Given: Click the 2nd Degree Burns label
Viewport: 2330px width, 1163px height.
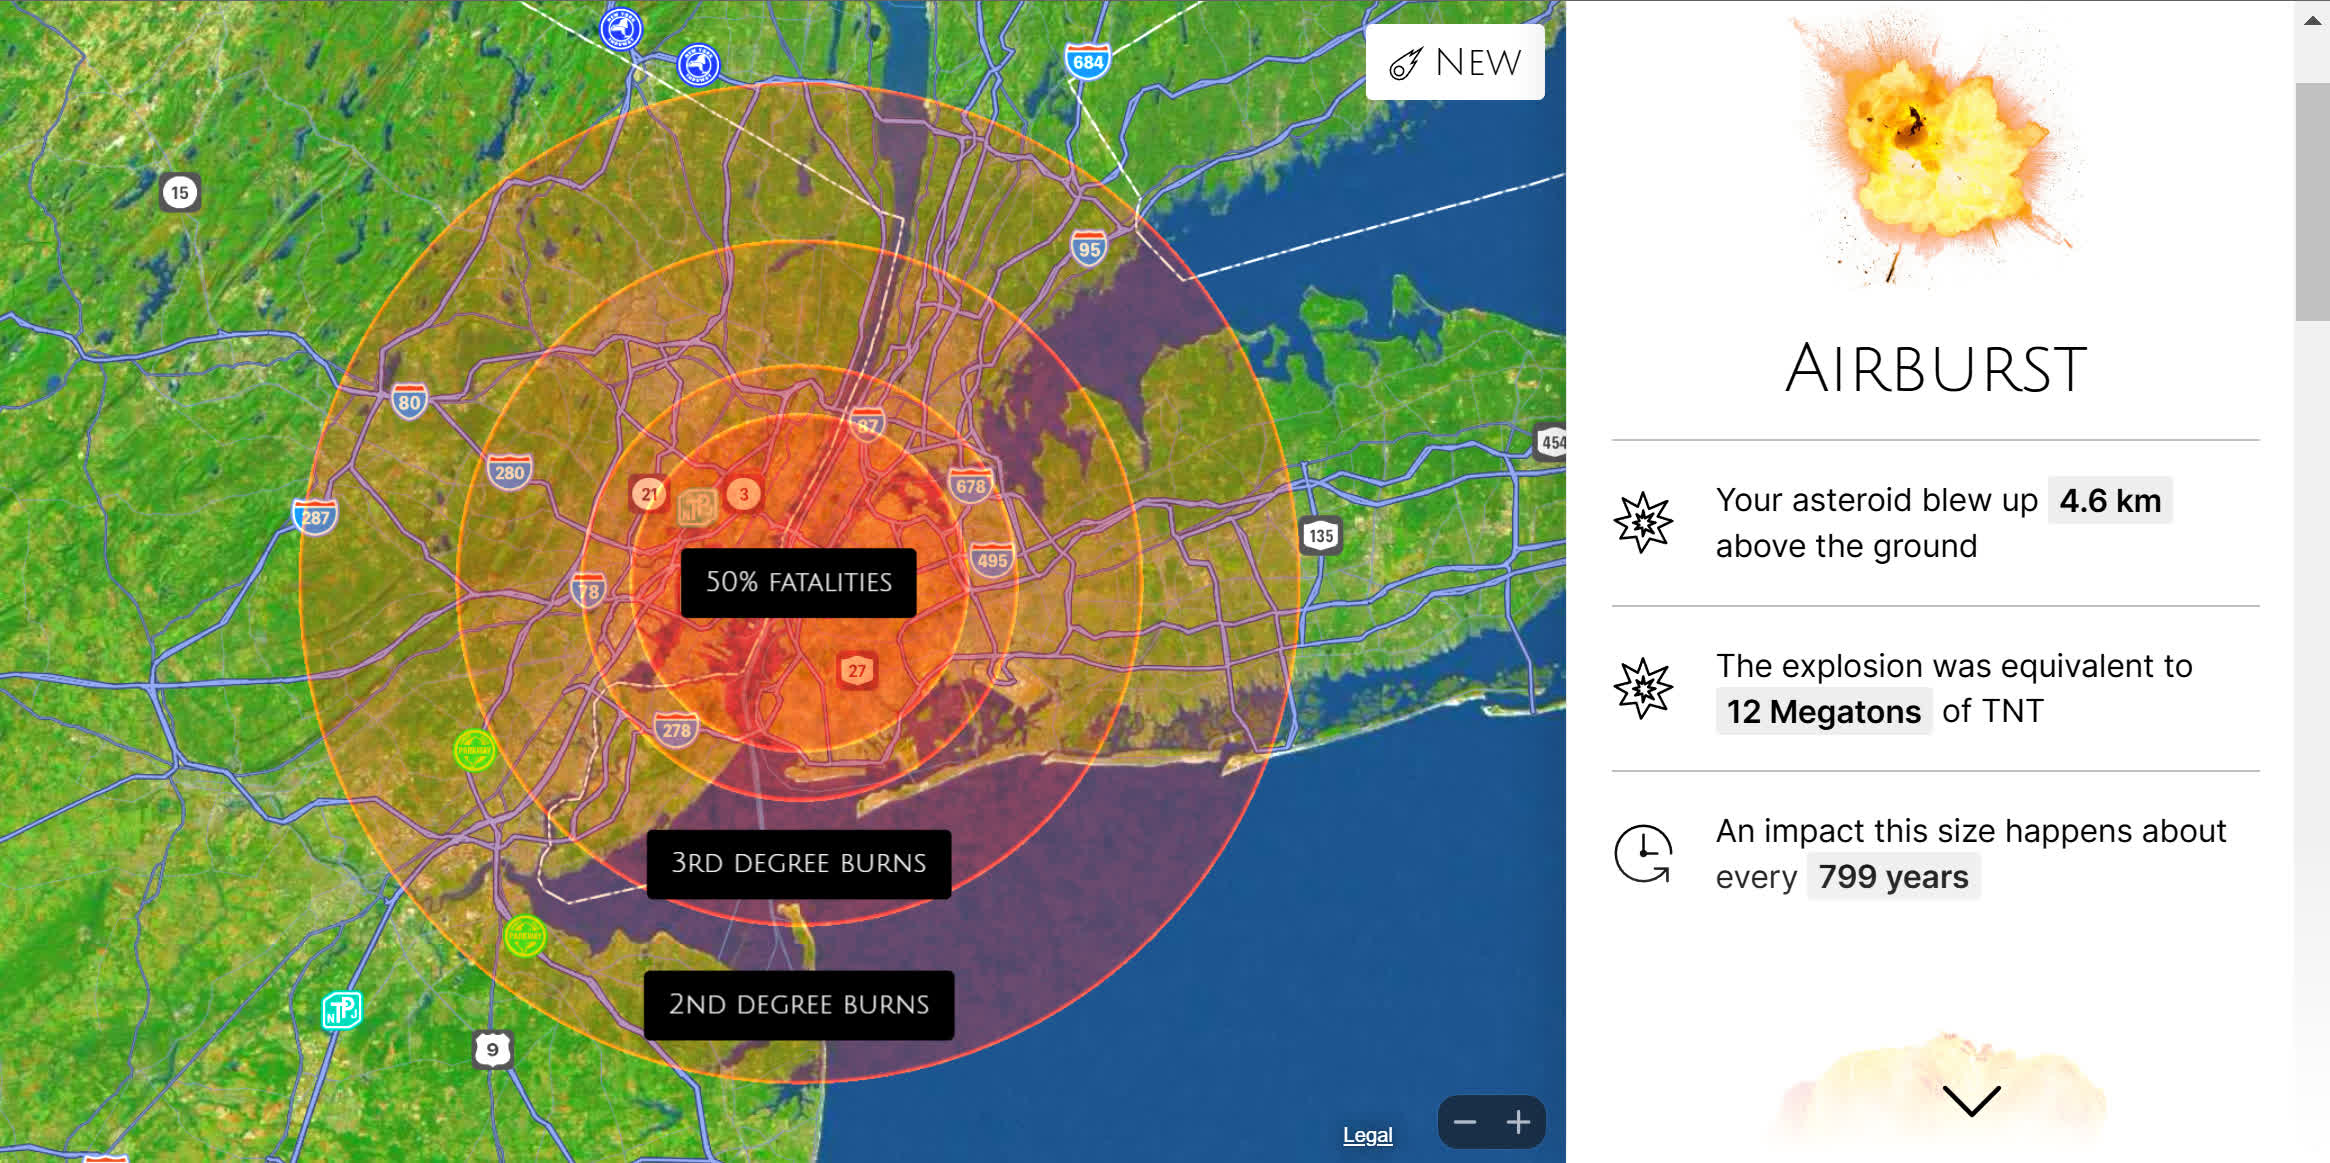Looking at the screenshot, I should pos(798,1004).
